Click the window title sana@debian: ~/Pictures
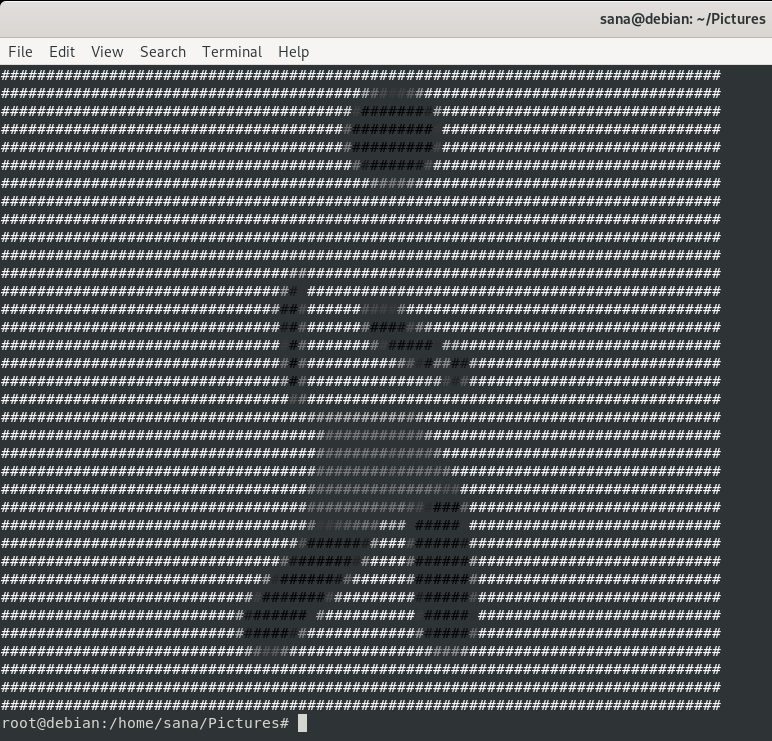The height and width of the screenshot is (741, 772). [682, 19]
